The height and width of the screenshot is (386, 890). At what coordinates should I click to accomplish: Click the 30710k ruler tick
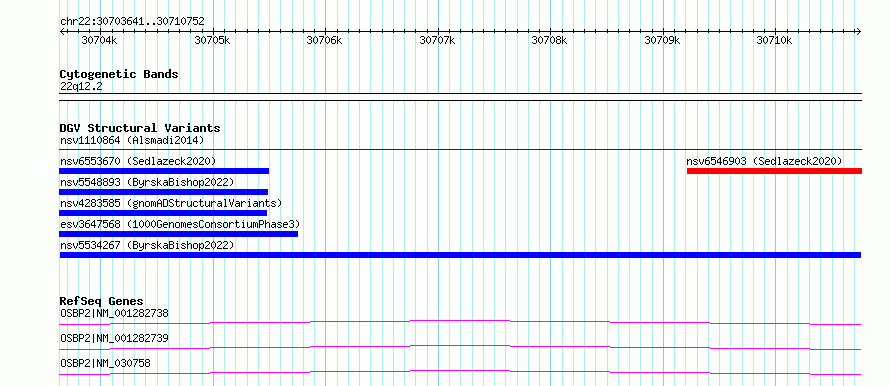tap(775, 40)
